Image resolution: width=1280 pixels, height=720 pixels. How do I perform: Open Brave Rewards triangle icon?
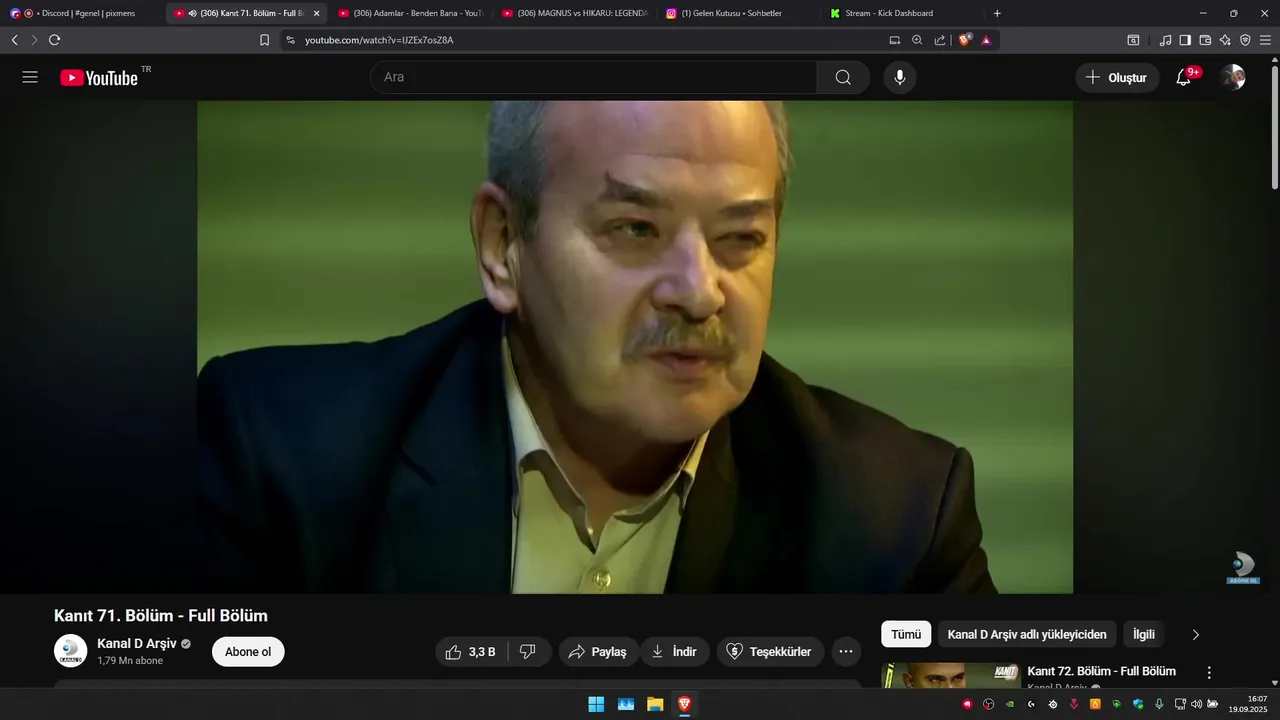[x=986, y=40]
